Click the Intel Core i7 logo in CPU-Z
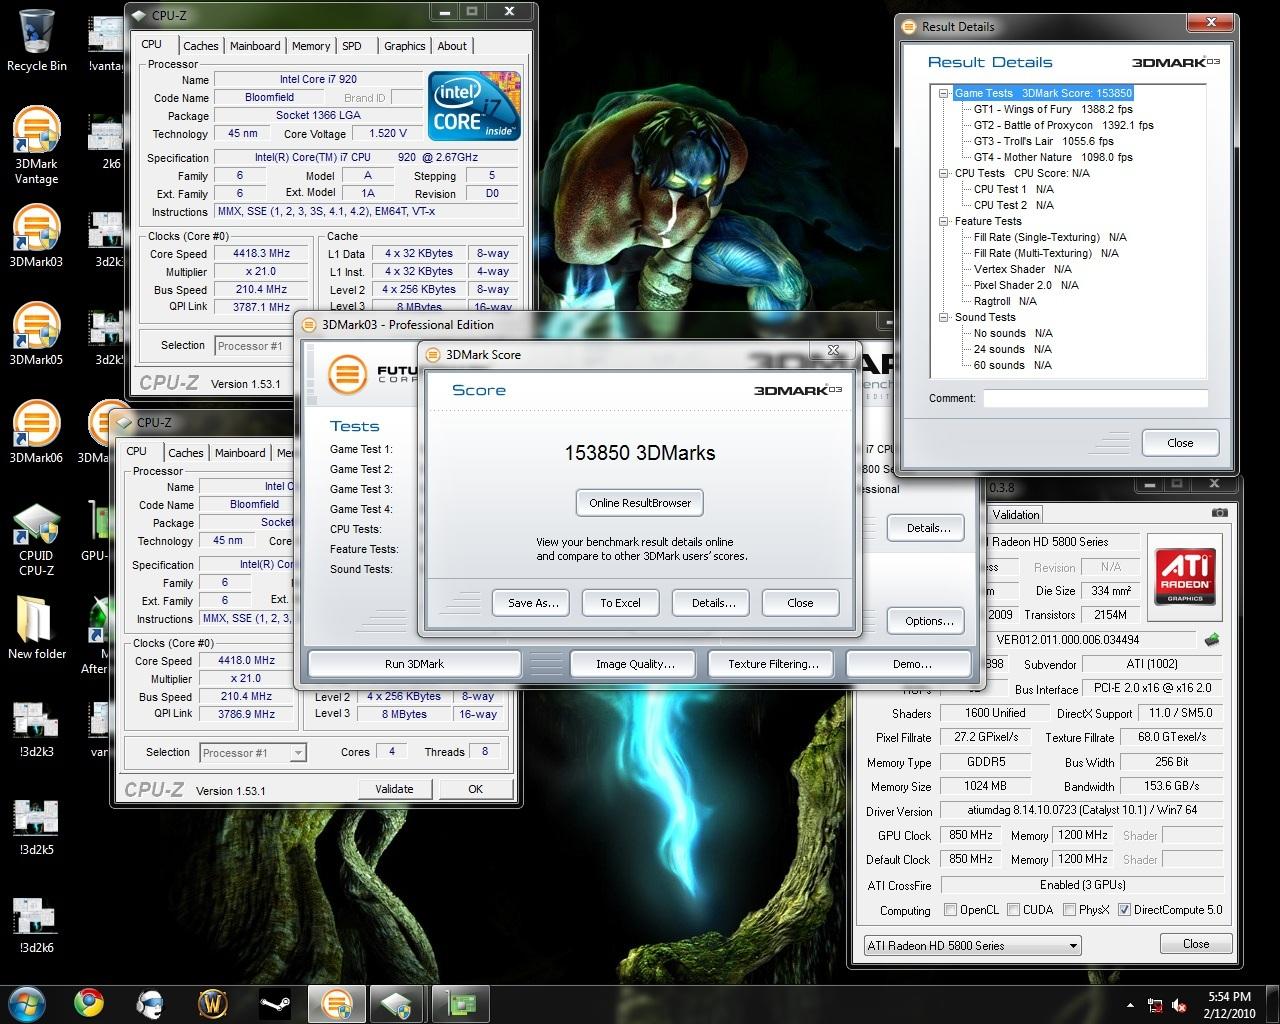 [x=474, y=105]
